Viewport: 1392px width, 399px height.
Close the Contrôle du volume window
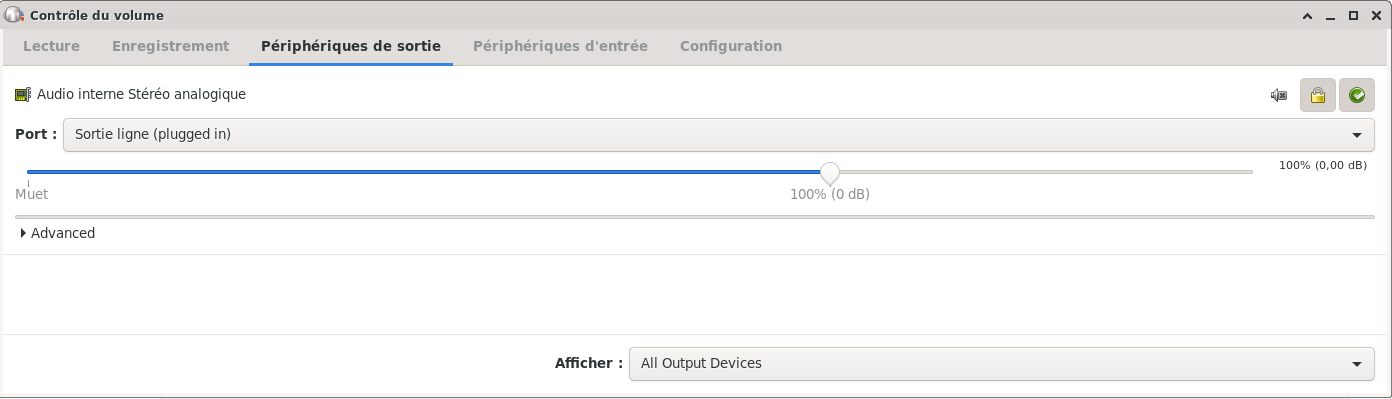(x=1376, y=16)
